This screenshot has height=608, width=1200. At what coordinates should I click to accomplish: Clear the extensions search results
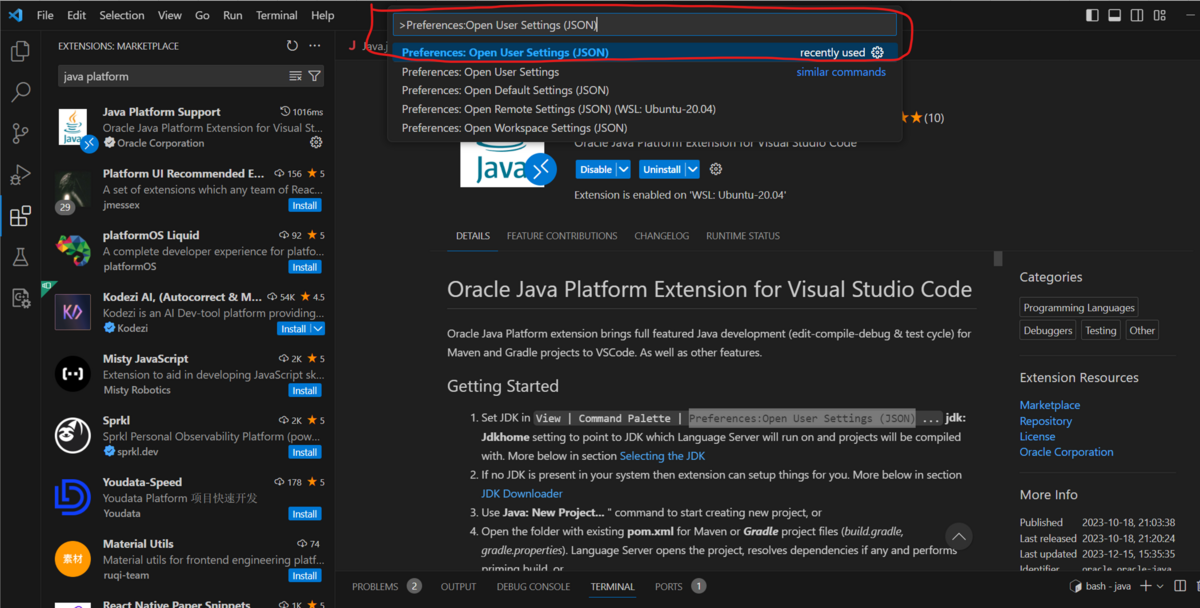pyautogui.click(x=295, y=76)
